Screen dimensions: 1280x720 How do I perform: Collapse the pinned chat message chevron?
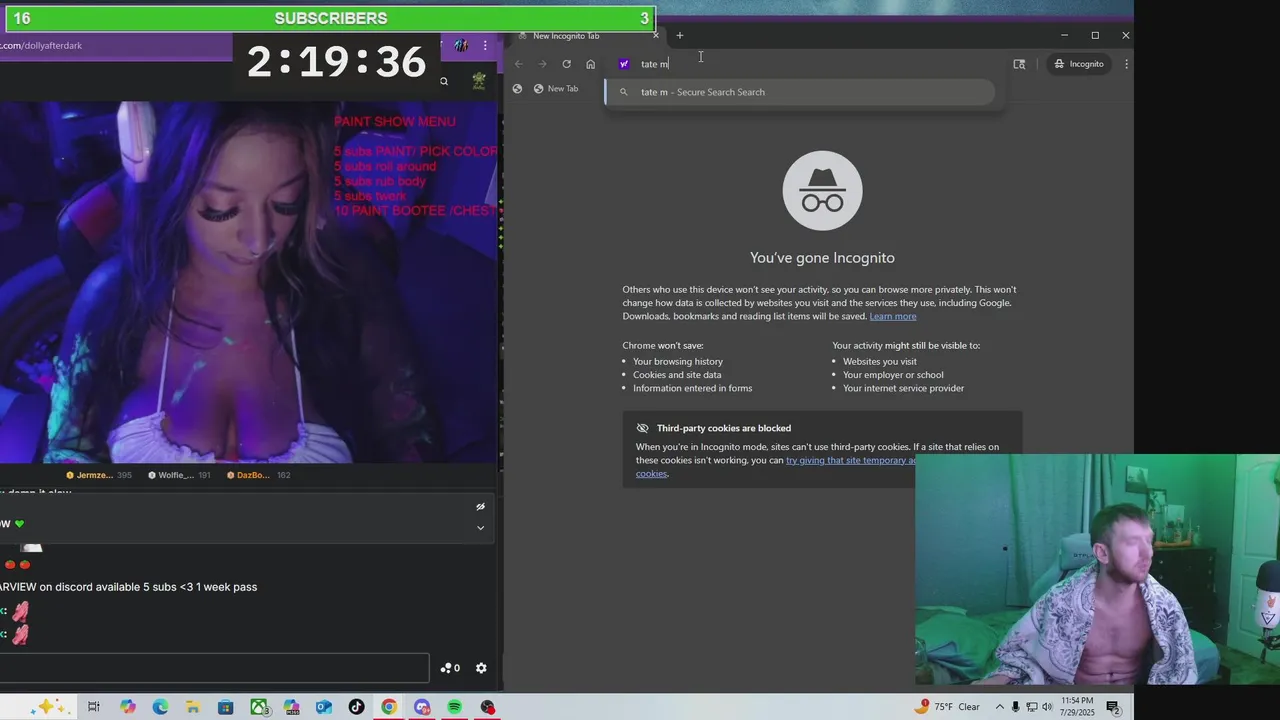[480, 528]
